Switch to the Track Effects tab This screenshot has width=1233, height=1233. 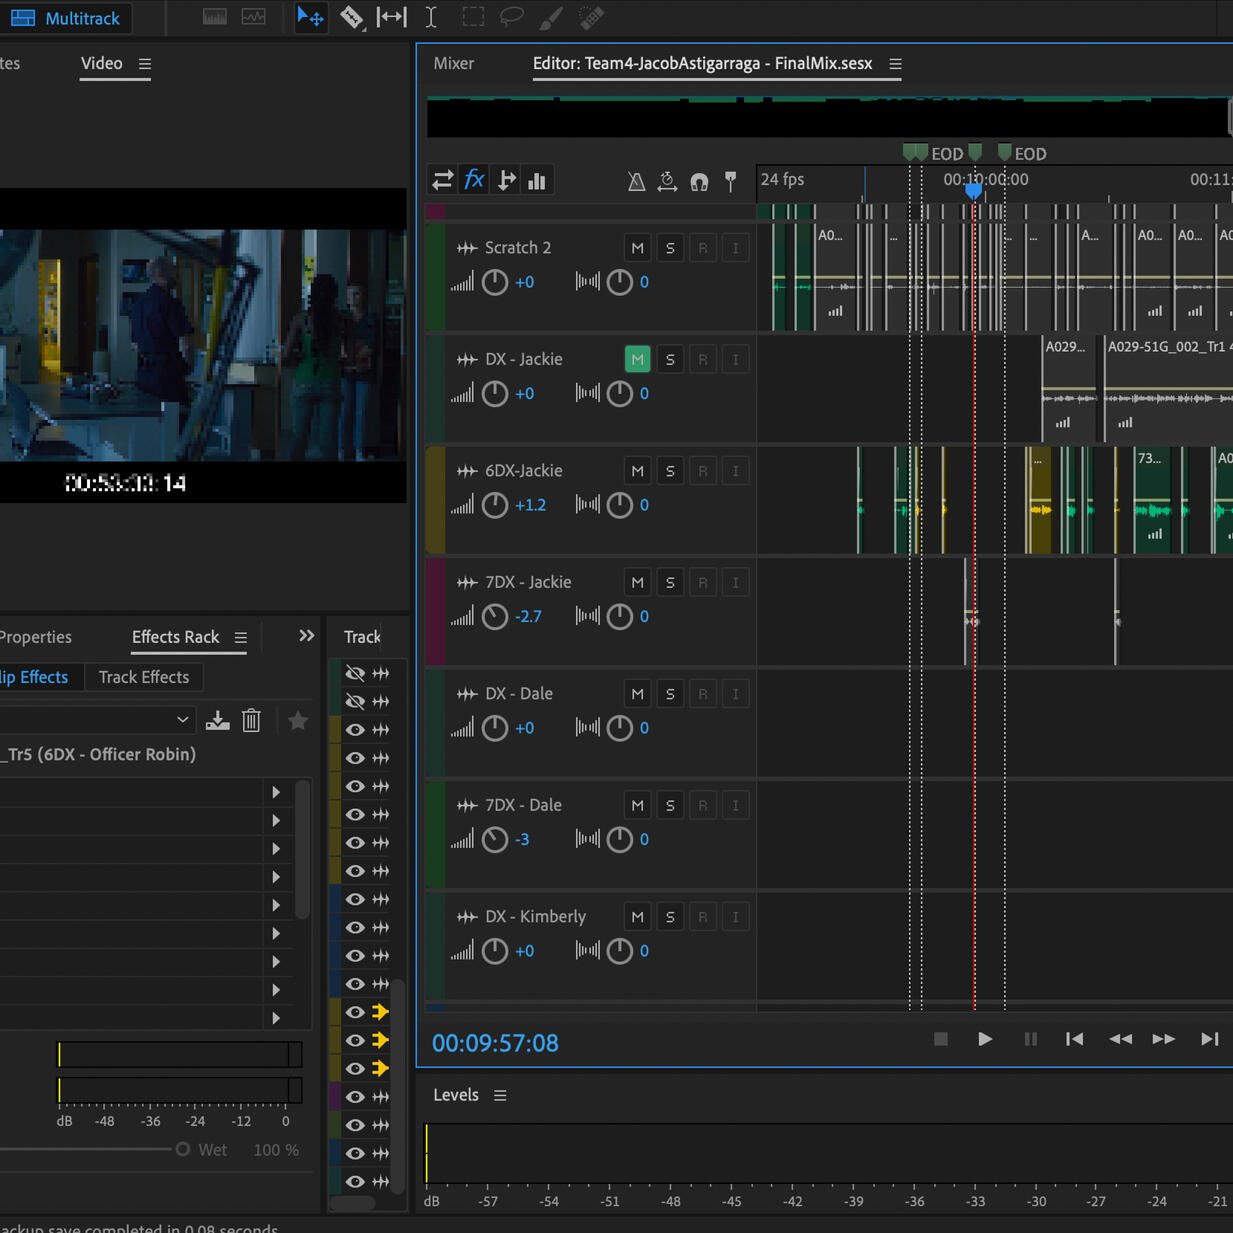pos(144,677)
